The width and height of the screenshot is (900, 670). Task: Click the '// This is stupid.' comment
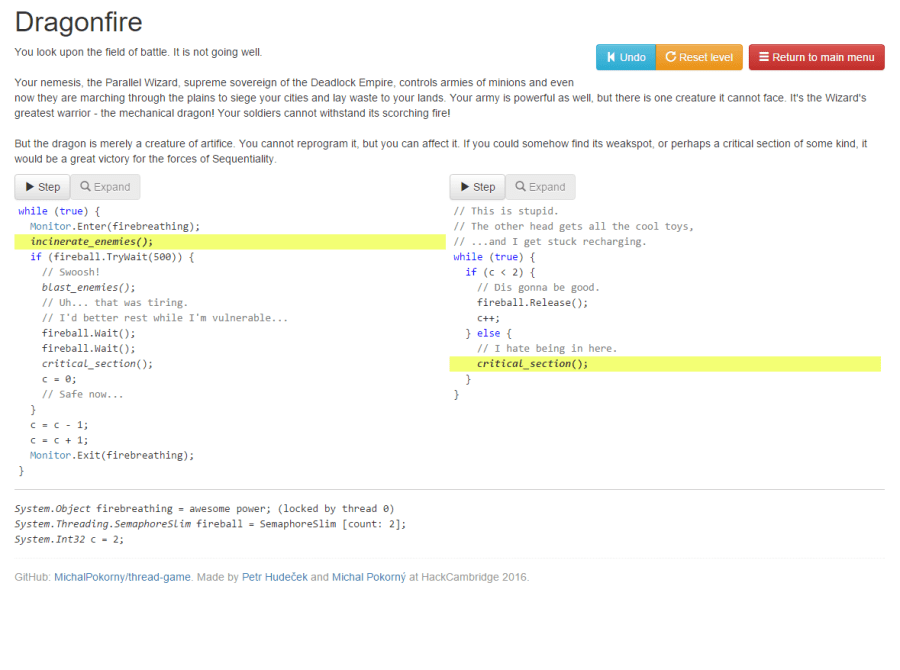506,211
